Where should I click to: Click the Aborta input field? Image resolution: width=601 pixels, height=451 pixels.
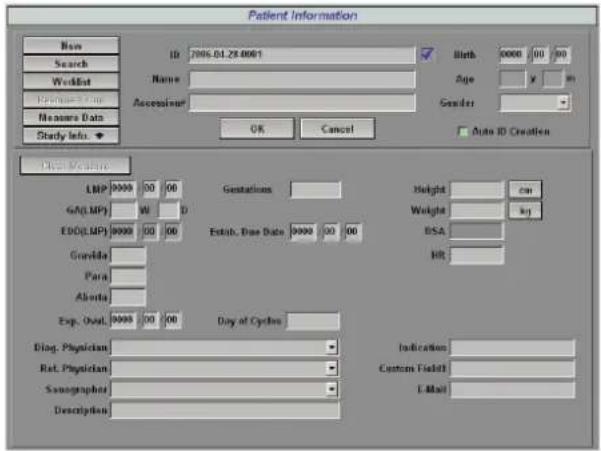(x=128, y=297)
